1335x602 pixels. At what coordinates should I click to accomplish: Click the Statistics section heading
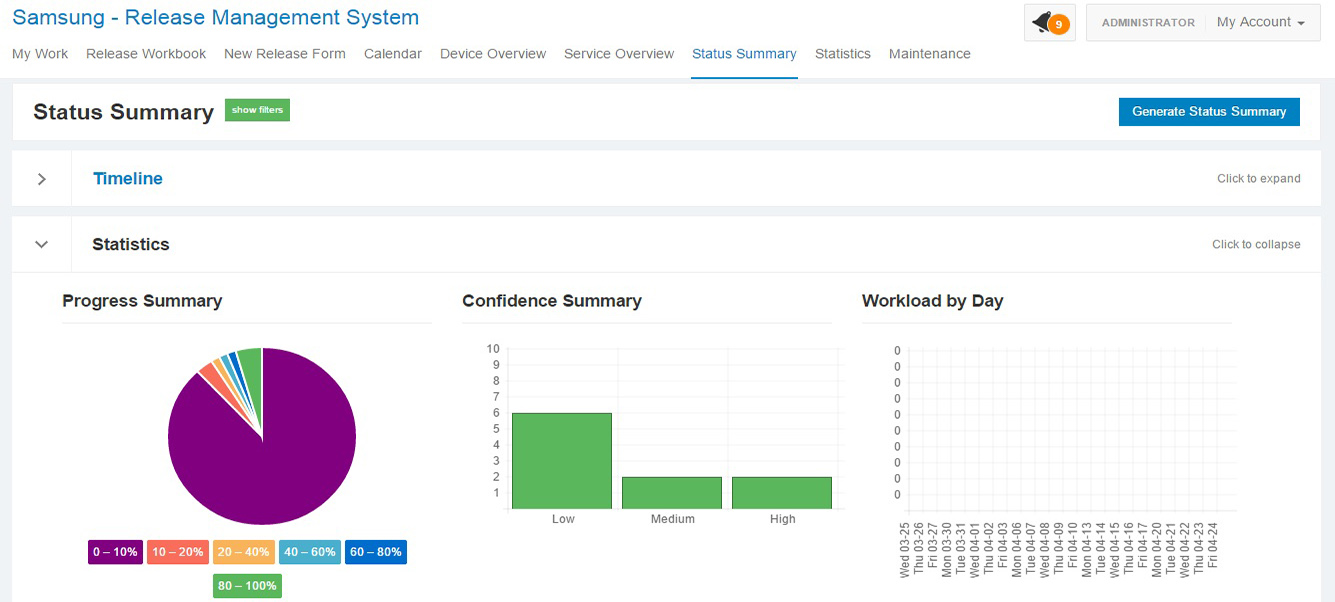[131, 244]
